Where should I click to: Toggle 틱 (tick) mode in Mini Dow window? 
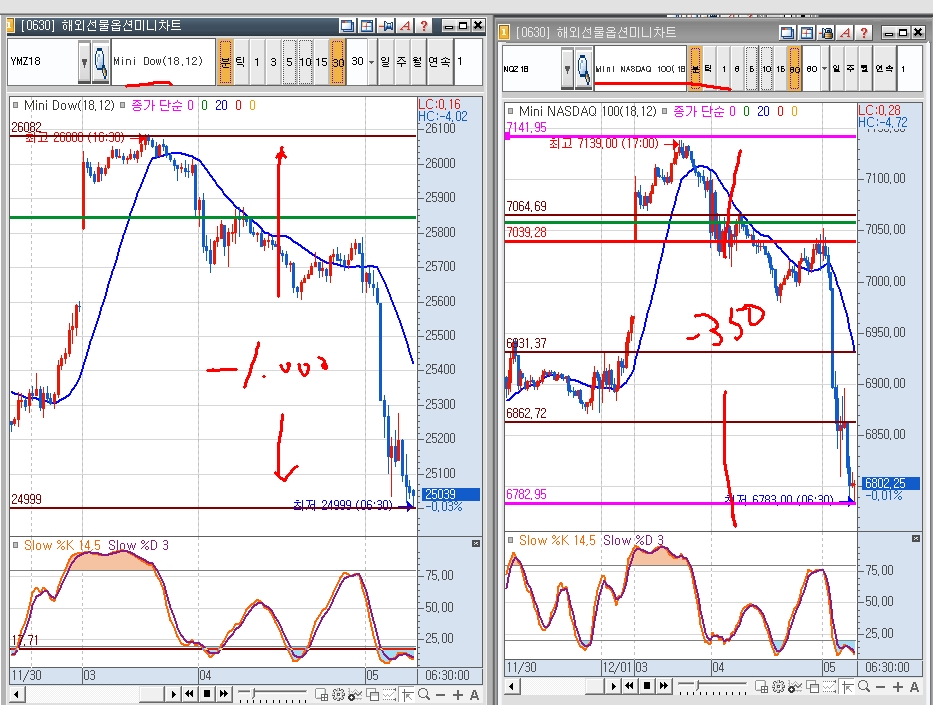click(240, 62)
